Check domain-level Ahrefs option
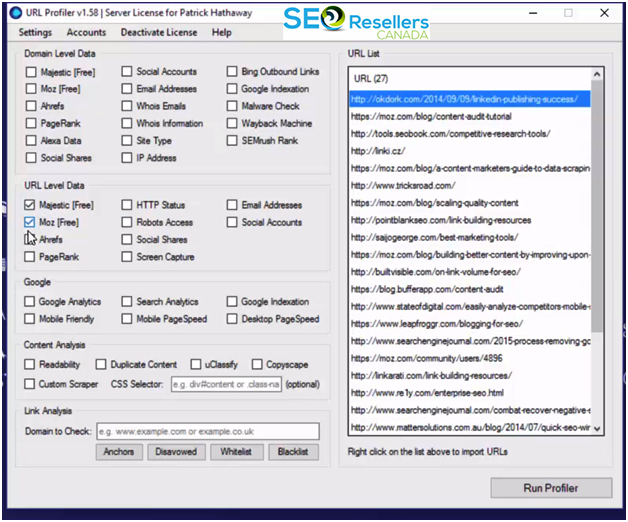 (31, 106)
